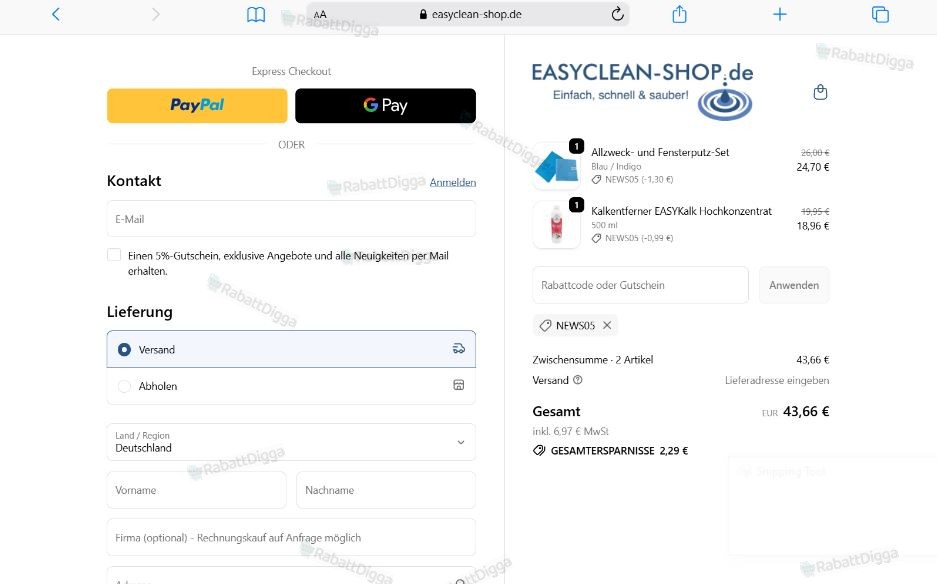Click the 500 ml variant text
The height and width of the screenshot is (584, 937).
click(604, 225)
